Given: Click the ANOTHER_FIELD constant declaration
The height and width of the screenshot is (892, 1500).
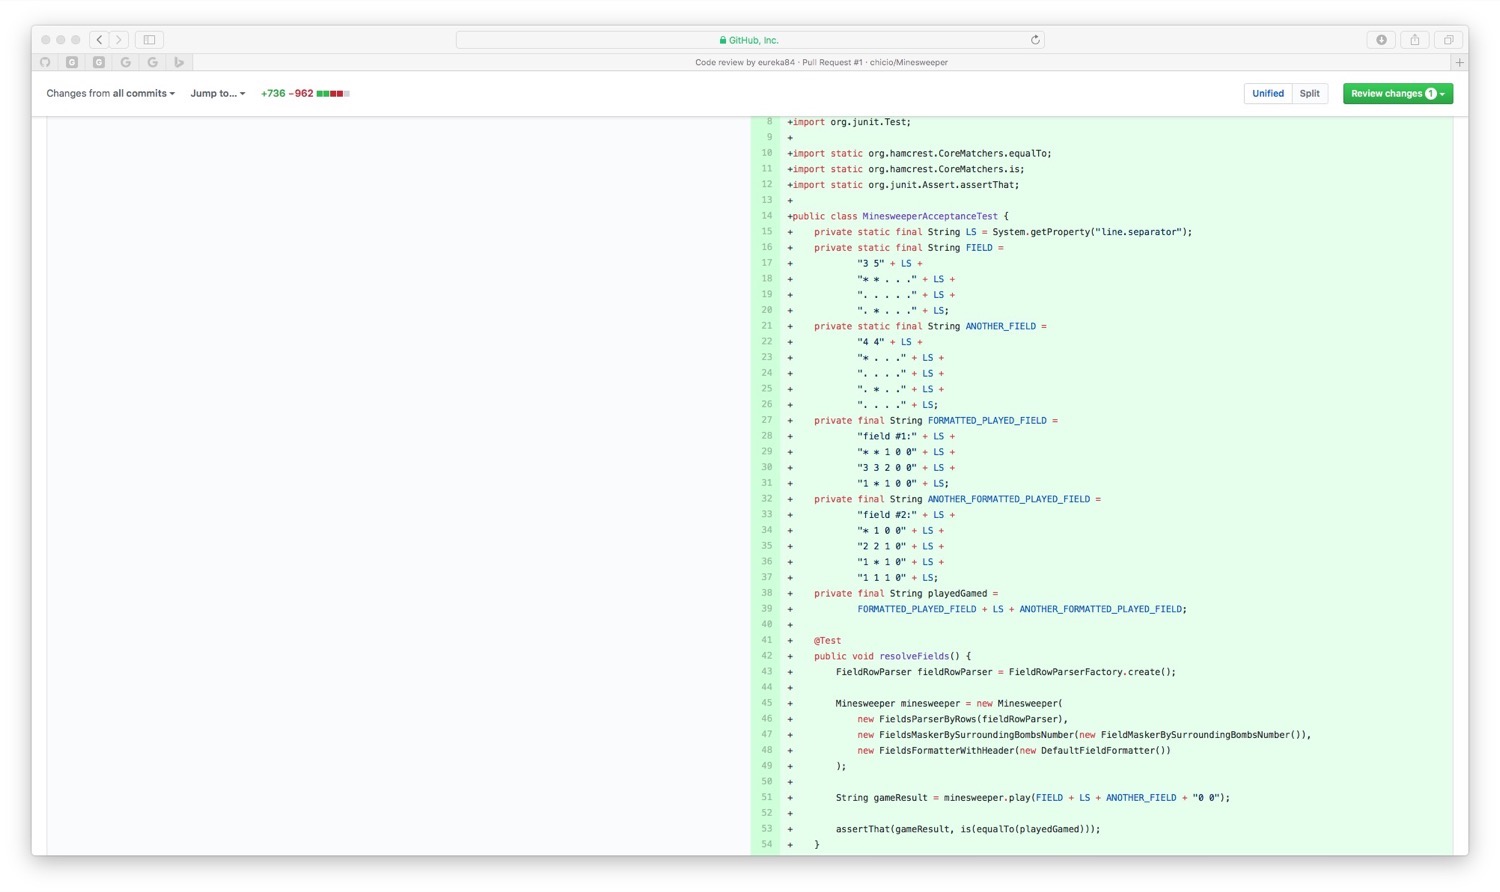Looking at the screenshot, I should click(1001, 326).
